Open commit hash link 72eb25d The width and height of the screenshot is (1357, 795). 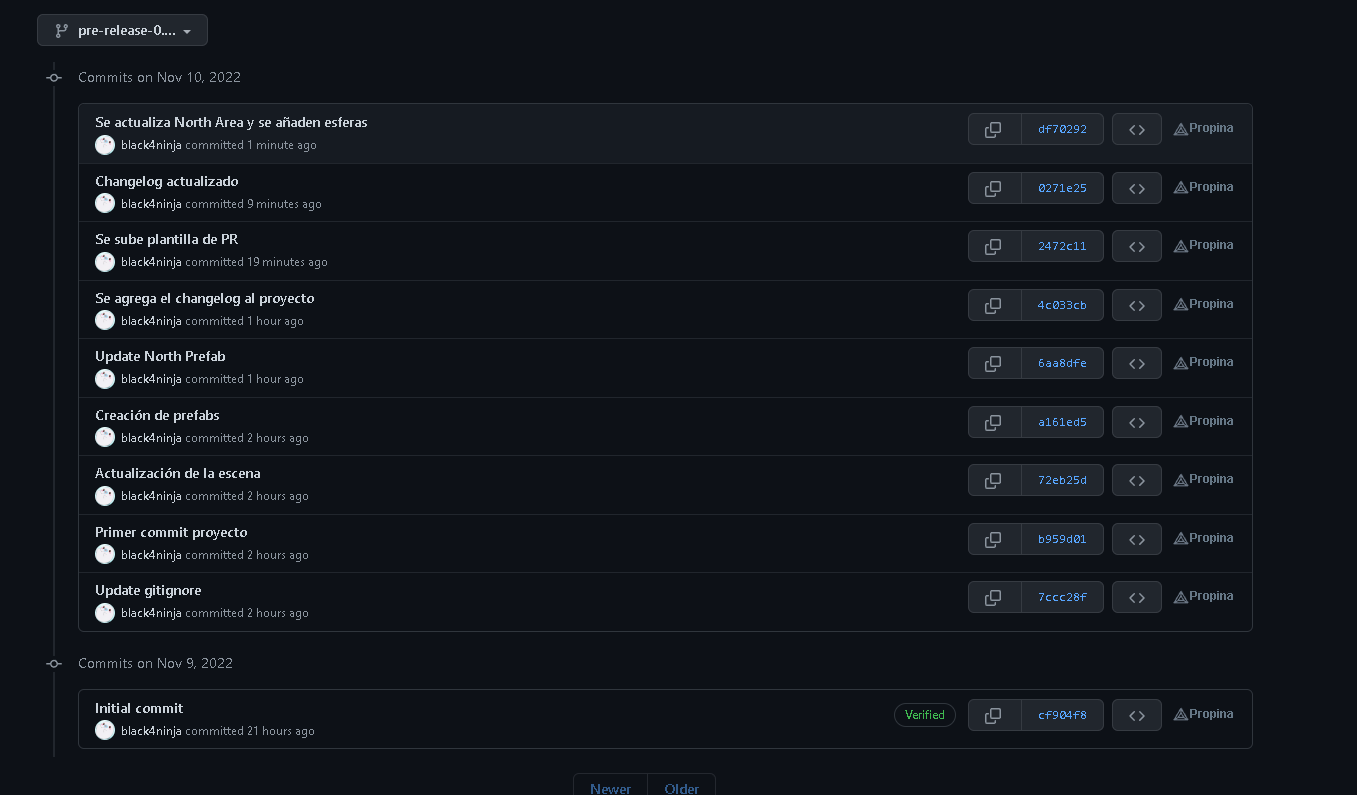point(1062,480)
